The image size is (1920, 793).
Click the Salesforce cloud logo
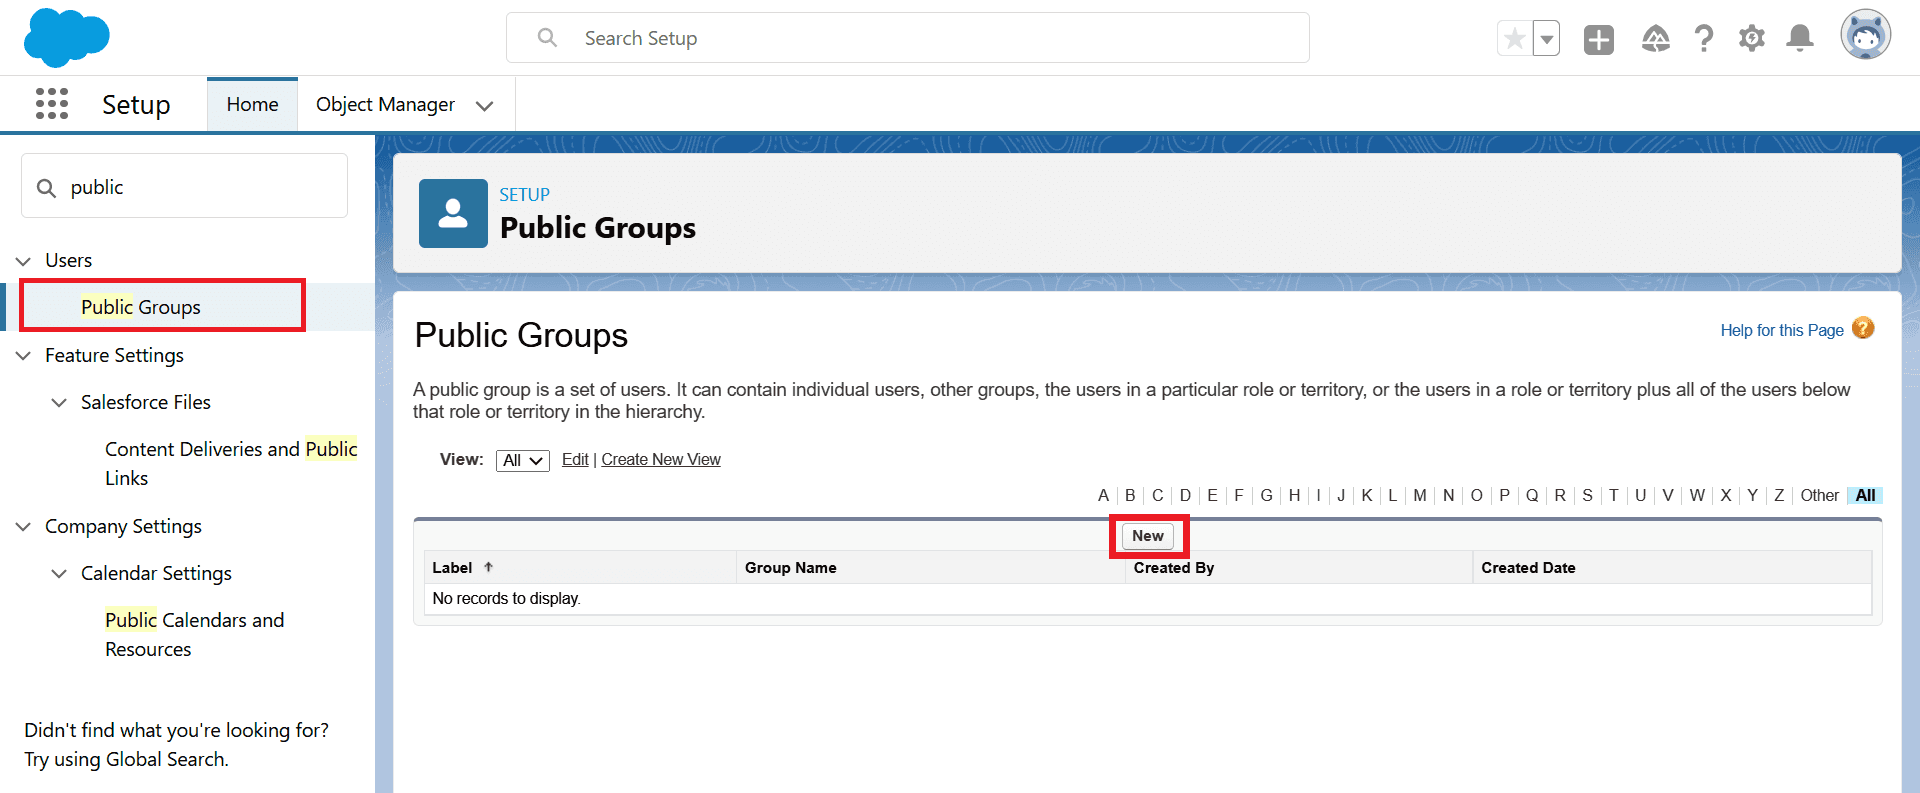[66, 37]
